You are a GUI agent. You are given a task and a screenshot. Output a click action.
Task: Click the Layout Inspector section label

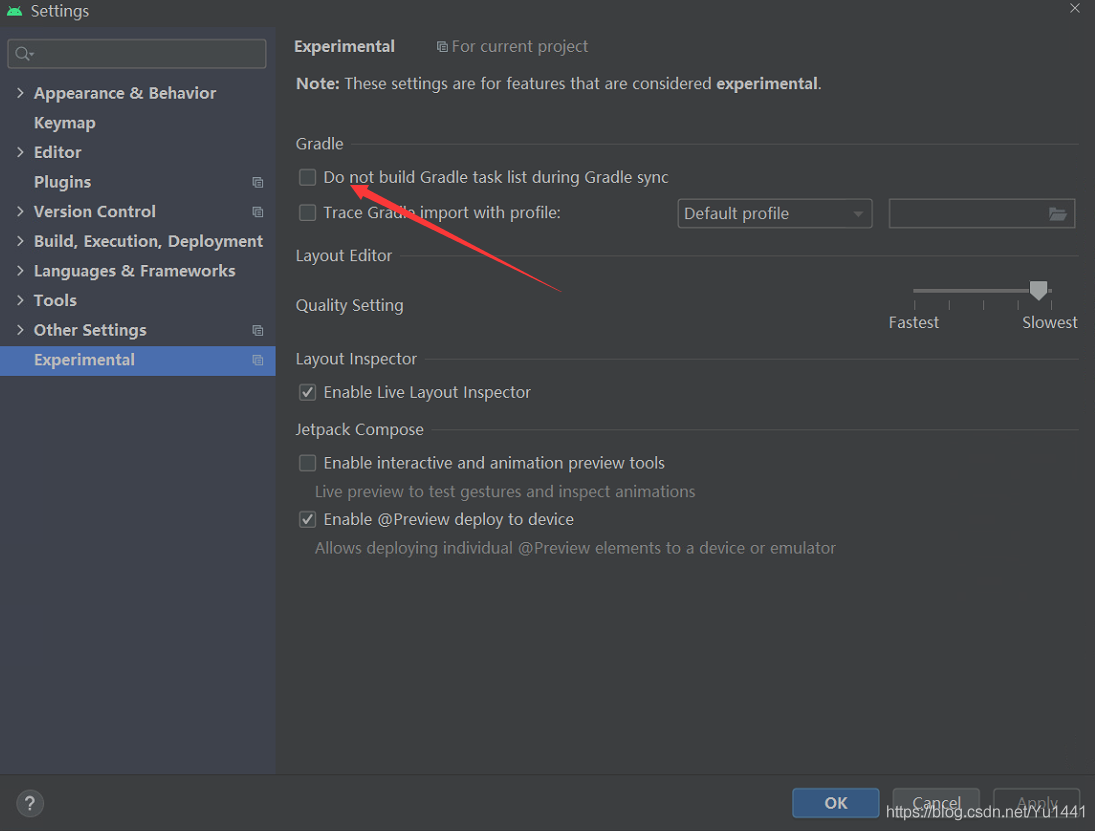coord(356,359)
